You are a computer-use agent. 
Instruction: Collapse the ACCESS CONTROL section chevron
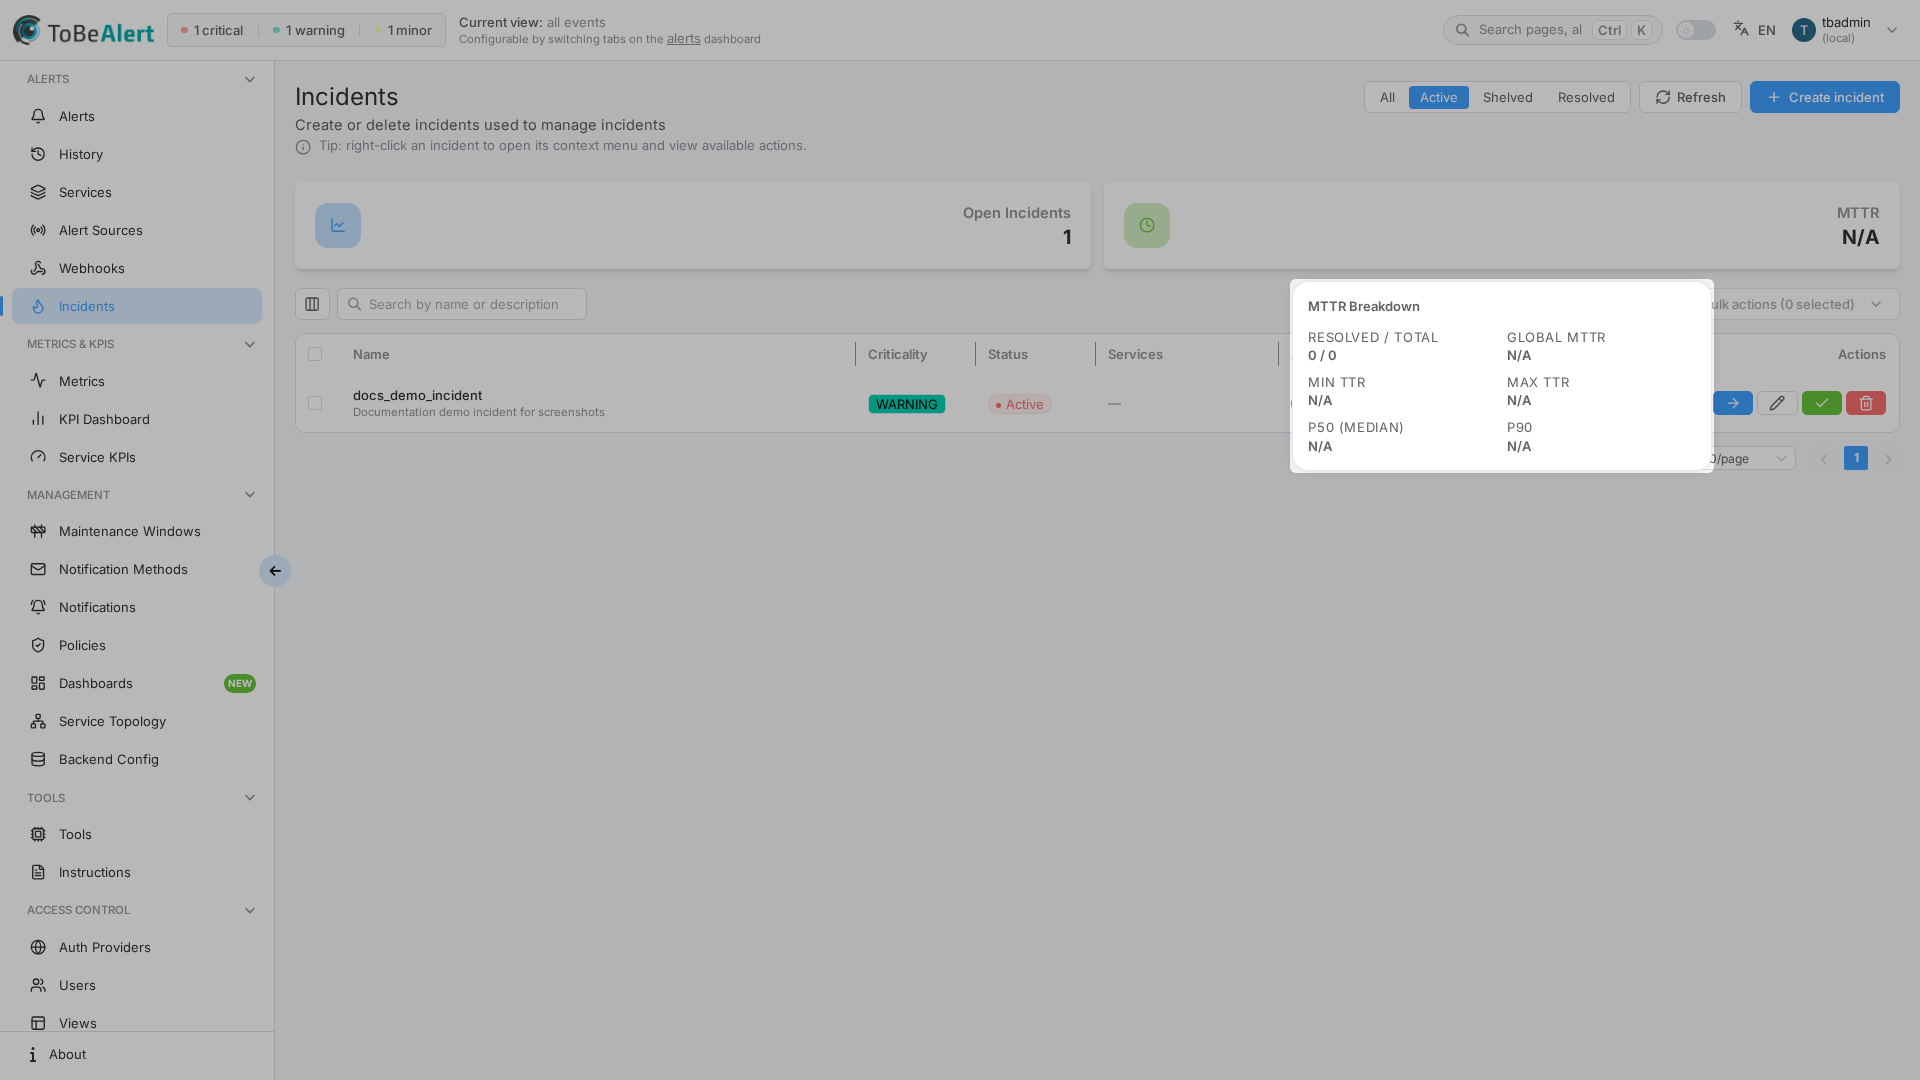(250, 910)
